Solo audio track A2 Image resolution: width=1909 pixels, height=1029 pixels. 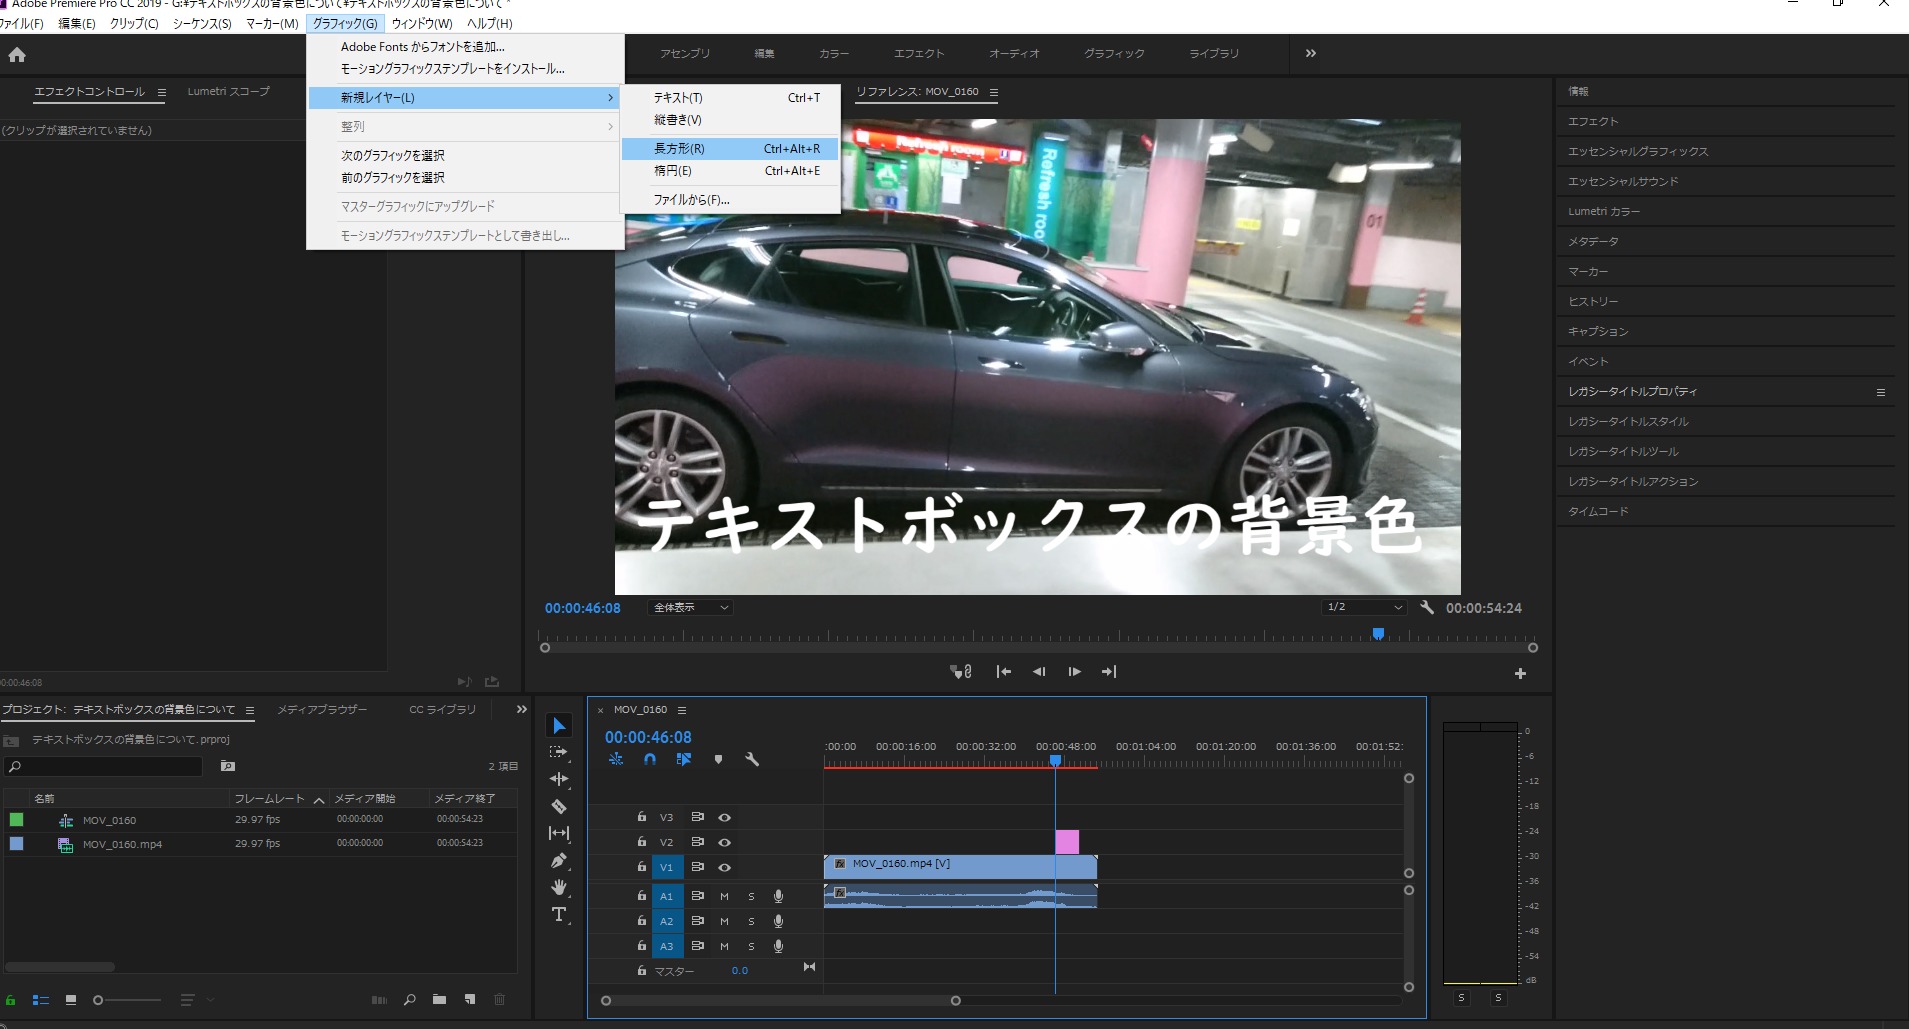[x=751, y=921]
